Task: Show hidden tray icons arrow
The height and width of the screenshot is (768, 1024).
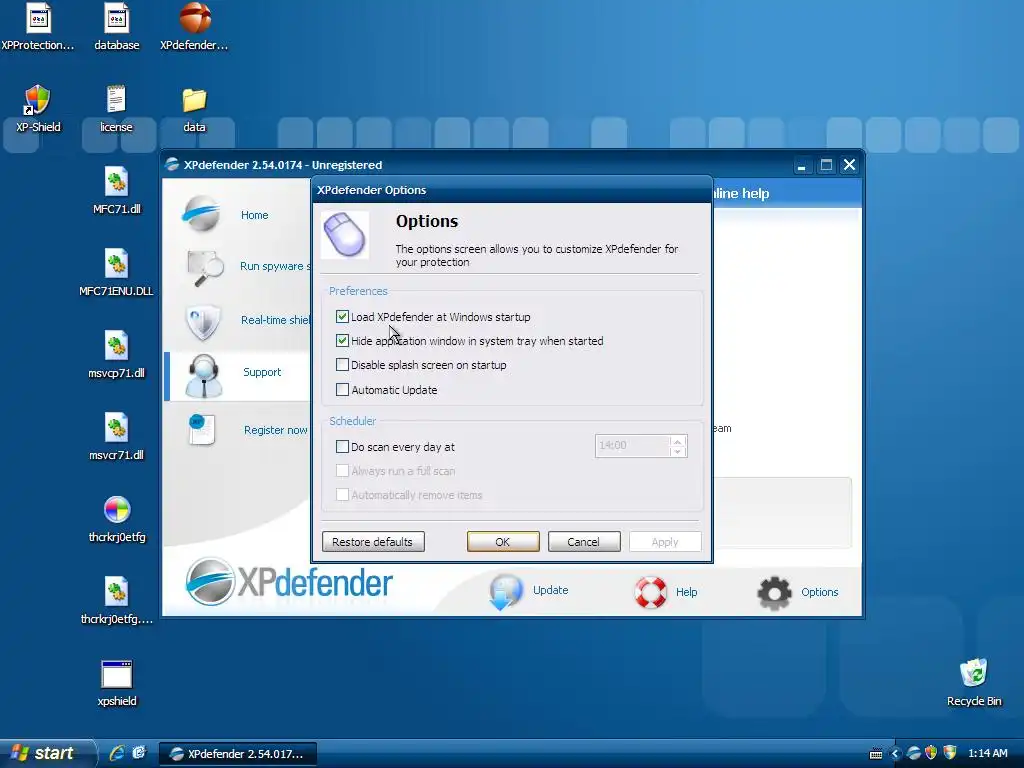Action: point(895,754)
